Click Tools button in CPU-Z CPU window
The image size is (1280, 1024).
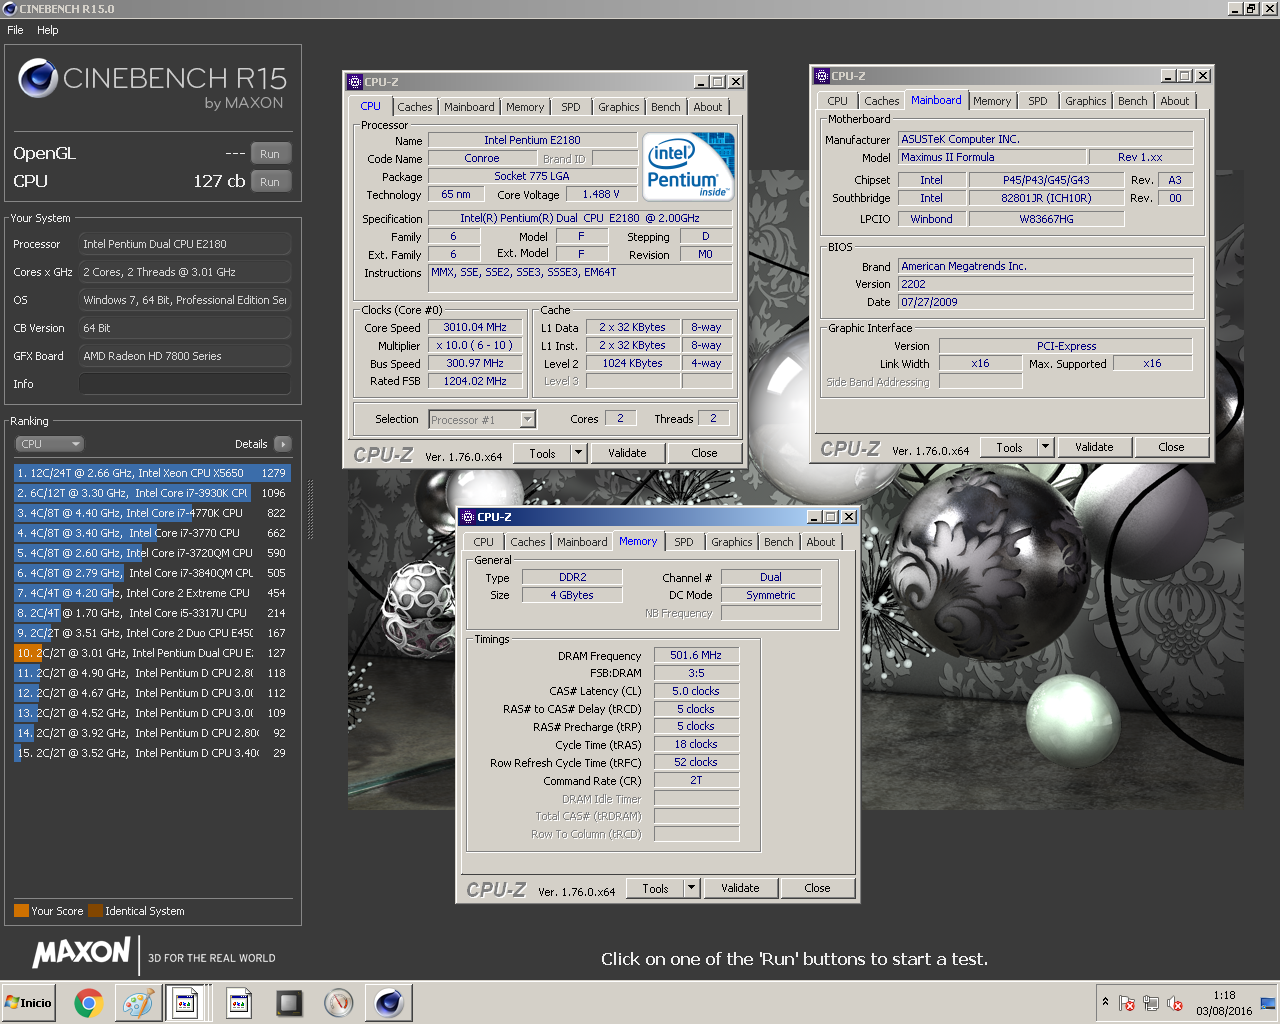(x=542, y=453)
